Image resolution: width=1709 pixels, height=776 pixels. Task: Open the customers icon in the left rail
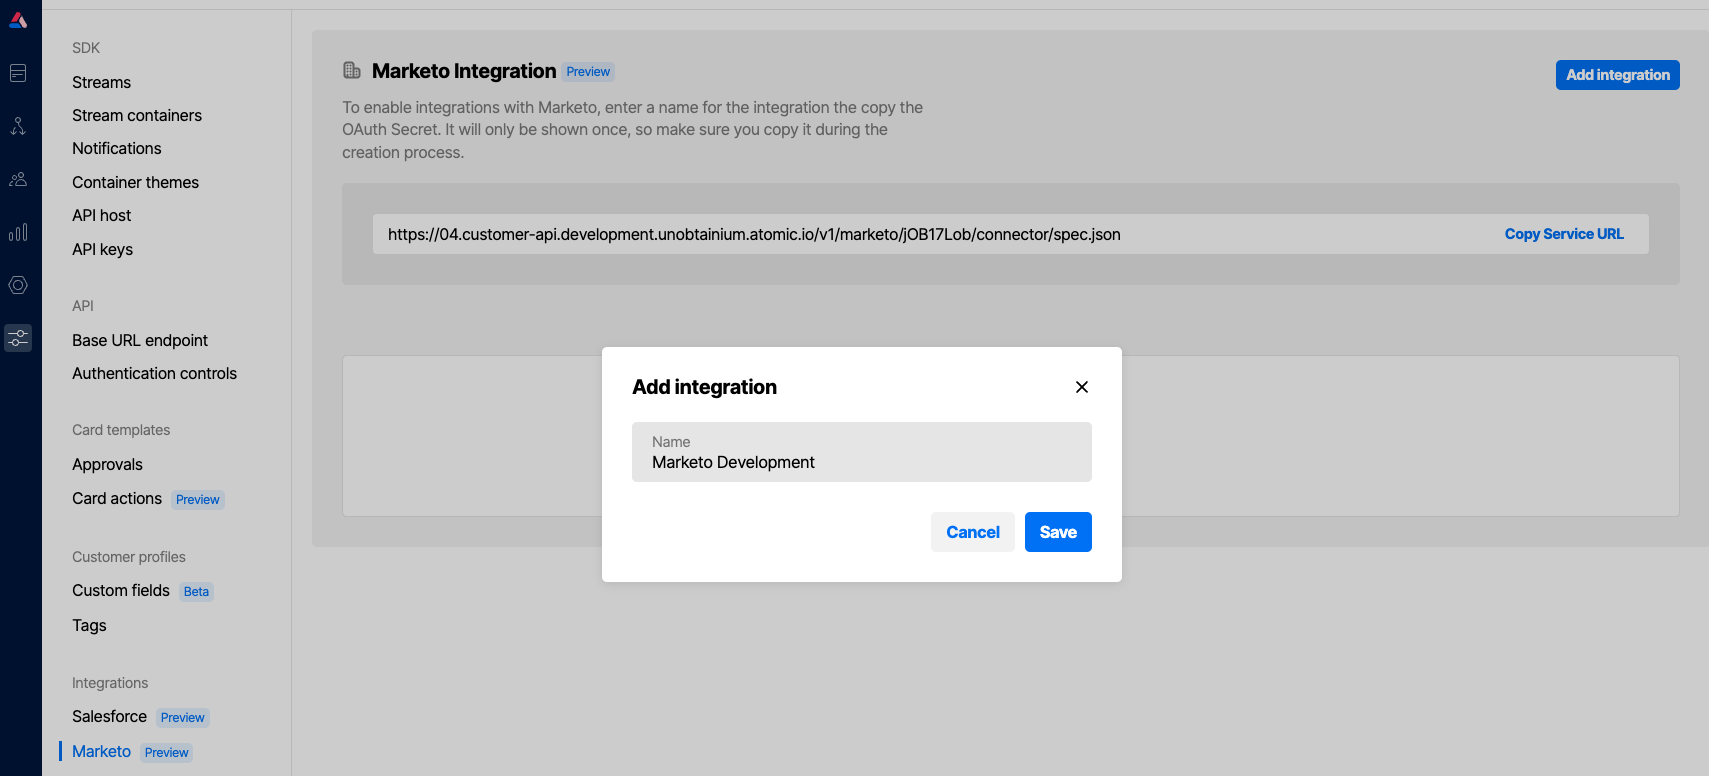(x=18, y=179)
